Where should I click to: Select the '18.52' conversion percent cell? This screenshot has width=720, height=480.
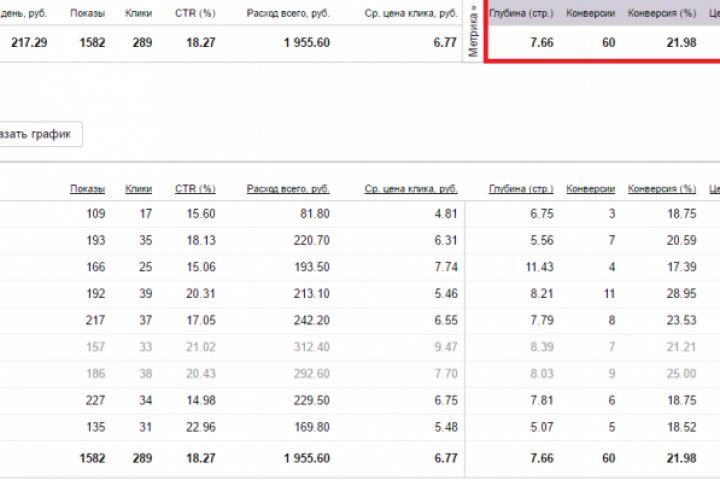pyautogui.click(x=681, y=427)
